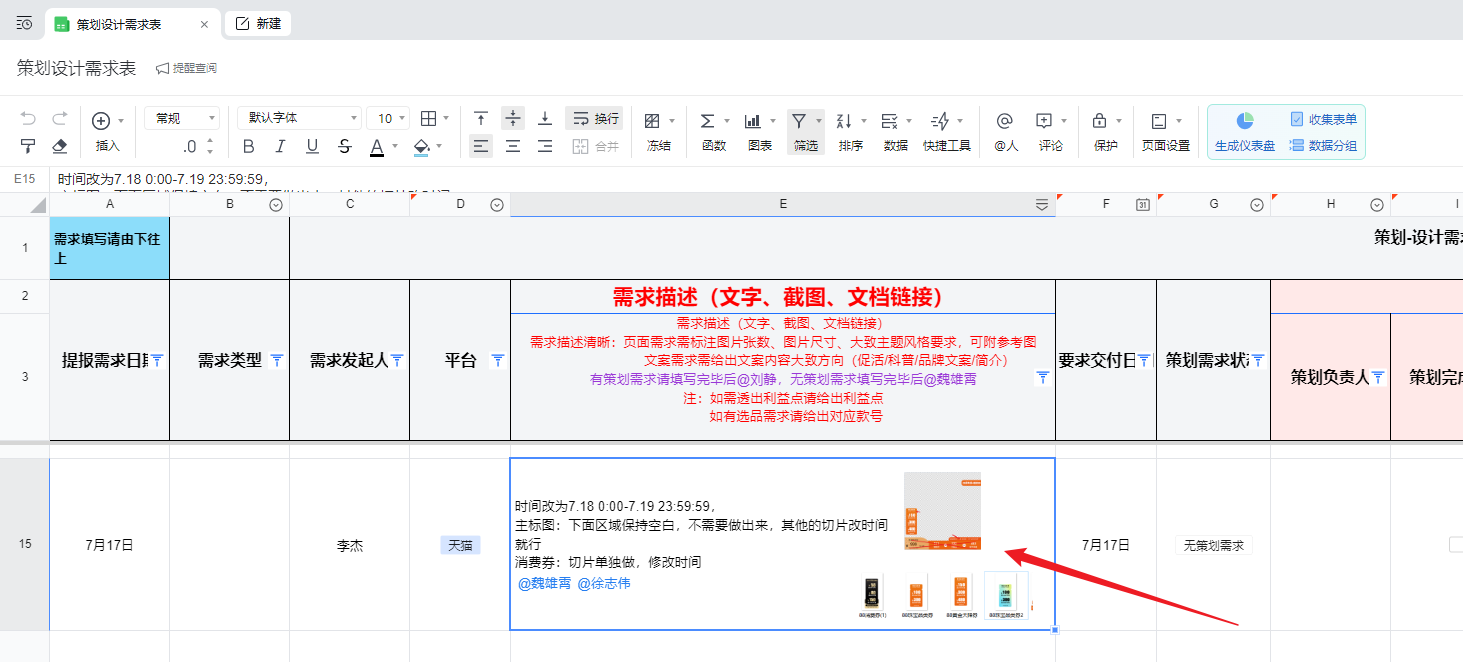The image size is (1463, 662).
Task: Open the font name dropdown 默认字体
Action: pos(298,119)
